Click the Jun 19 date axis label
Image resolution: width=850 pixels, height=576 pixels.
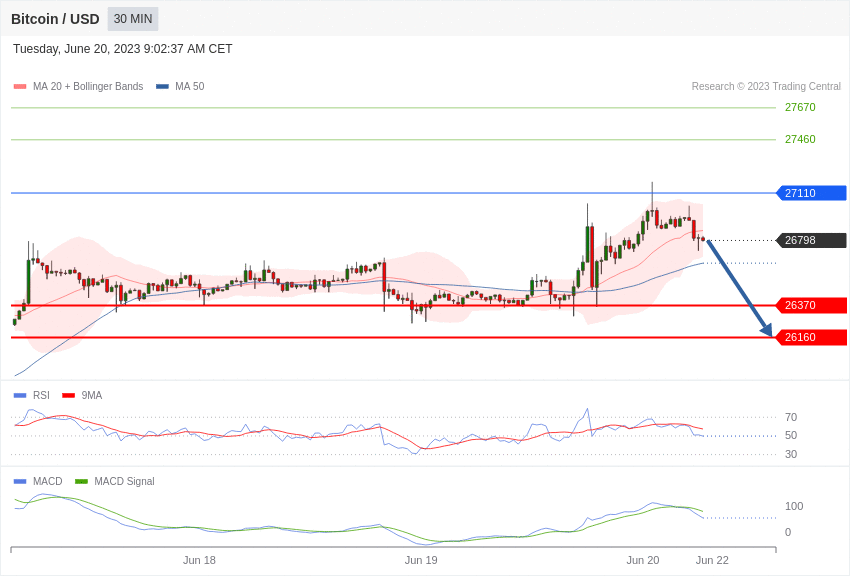421,560
